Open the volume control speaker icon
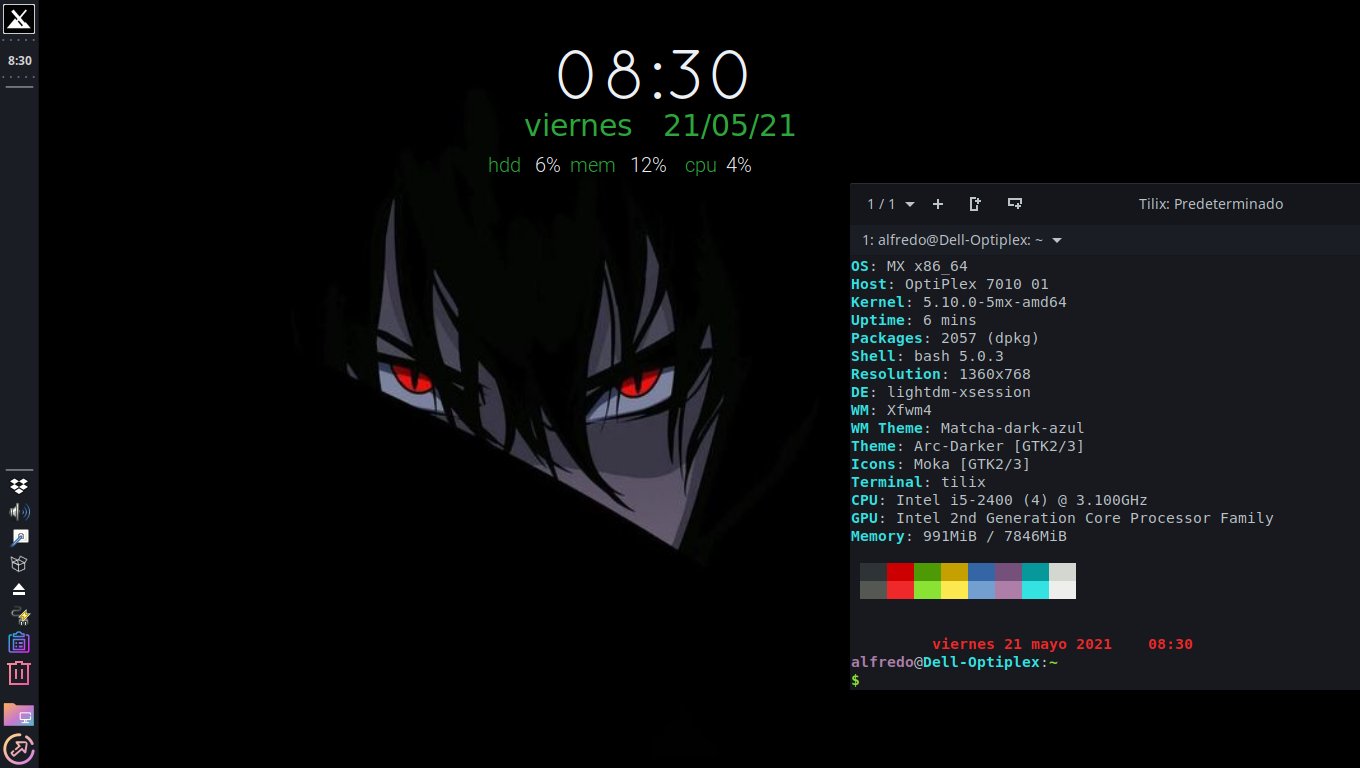The width and height of the screenshot is (1360, 768). click(x=19, y=512)
